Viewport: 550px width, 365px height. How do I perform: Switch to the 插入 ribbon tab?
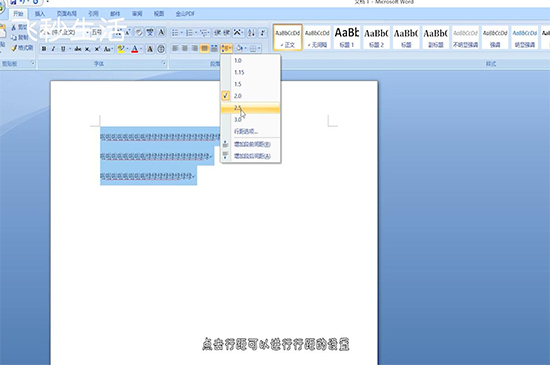(x=40, y=14)
